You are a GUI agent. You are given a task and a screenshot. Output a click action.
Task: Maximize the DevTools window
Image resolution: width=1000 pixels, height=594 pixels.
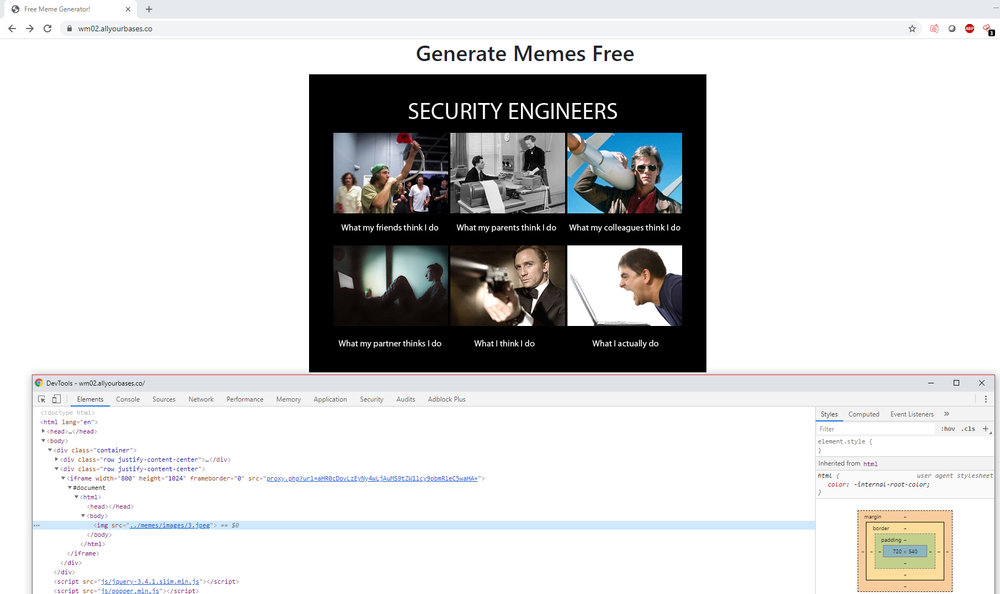click(956, 383)
